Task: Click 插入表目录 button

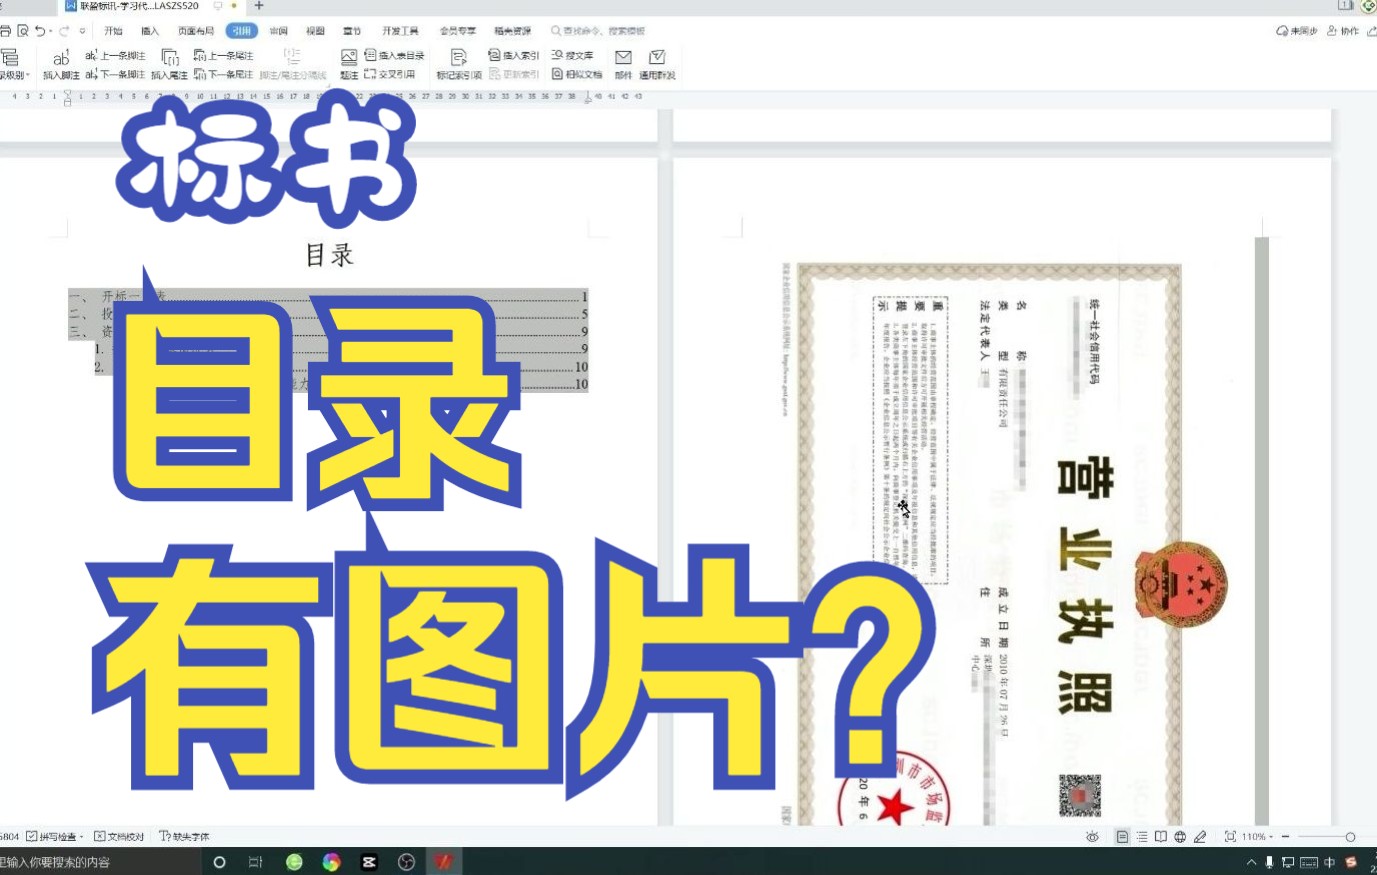Action: click(x=395, y=56)
